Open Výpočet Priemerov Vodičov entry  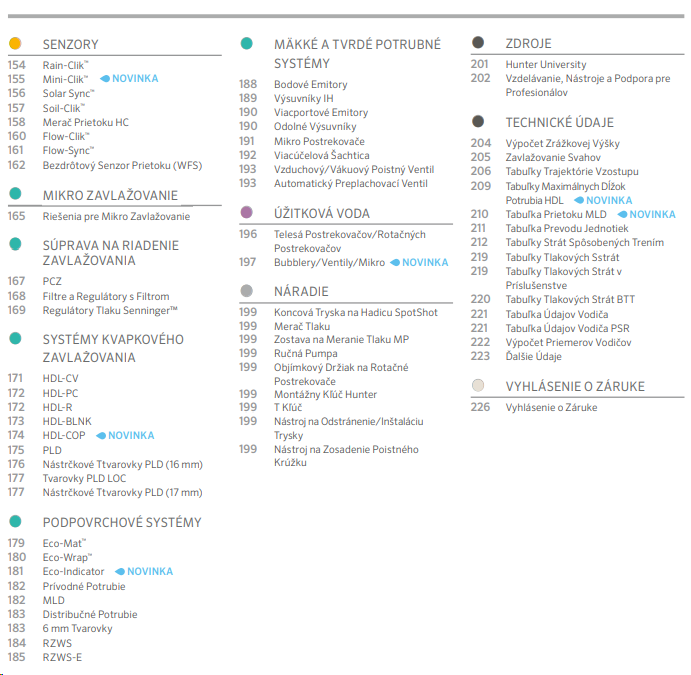tap(568, 343)
